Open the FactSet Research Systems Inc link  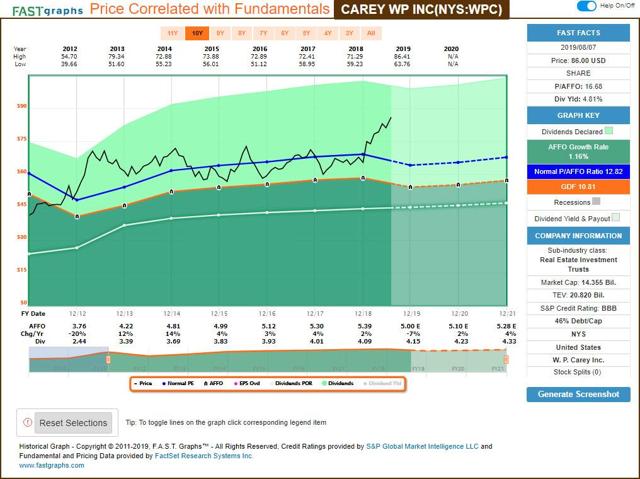click(203, 456)
